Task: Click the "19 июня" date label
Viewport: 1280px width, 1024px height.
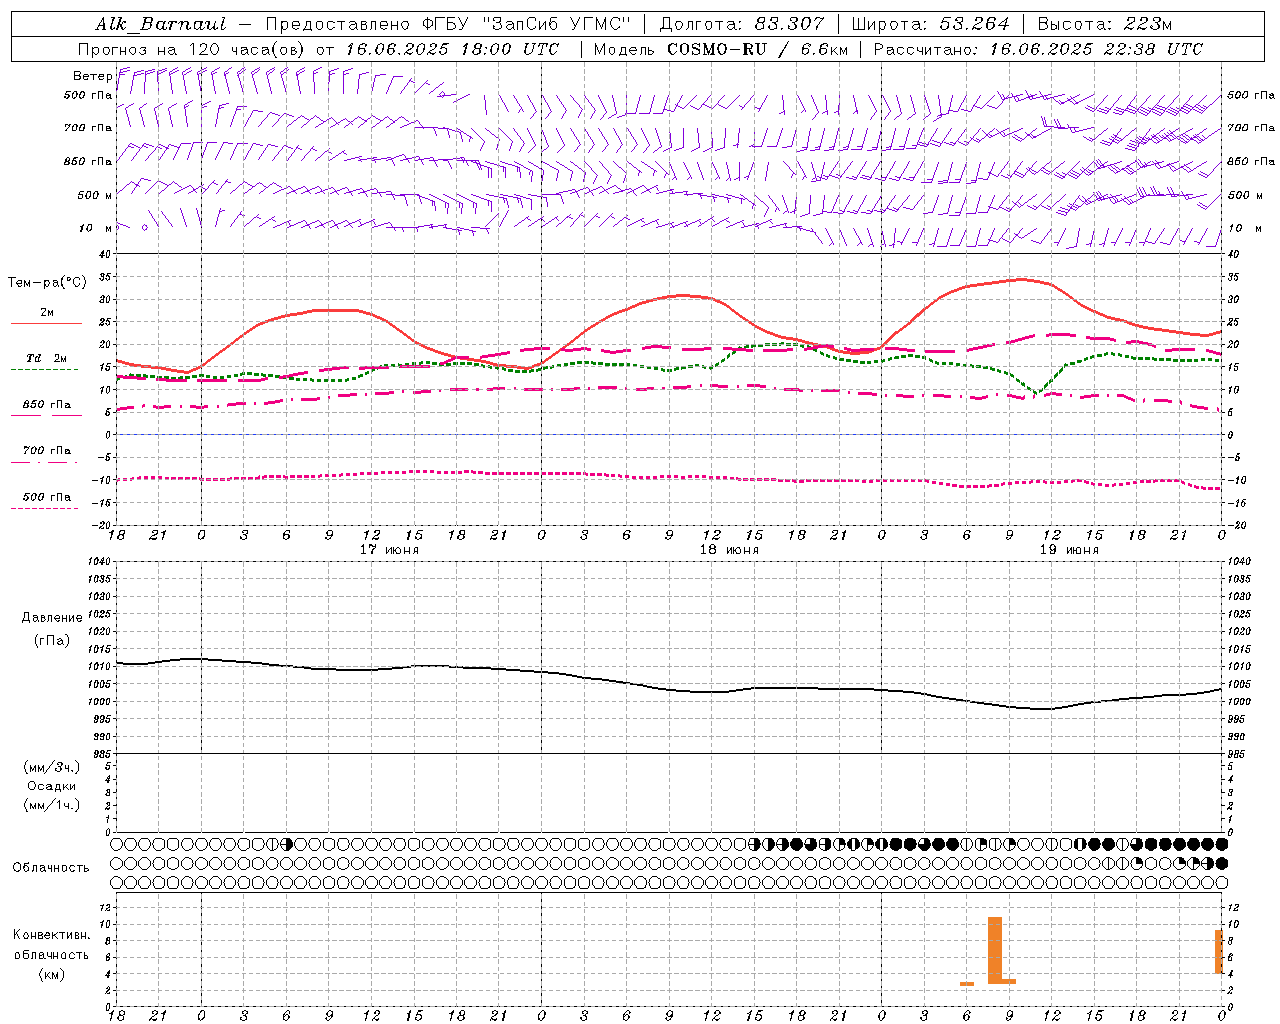Action: [x=1069, y=550]
